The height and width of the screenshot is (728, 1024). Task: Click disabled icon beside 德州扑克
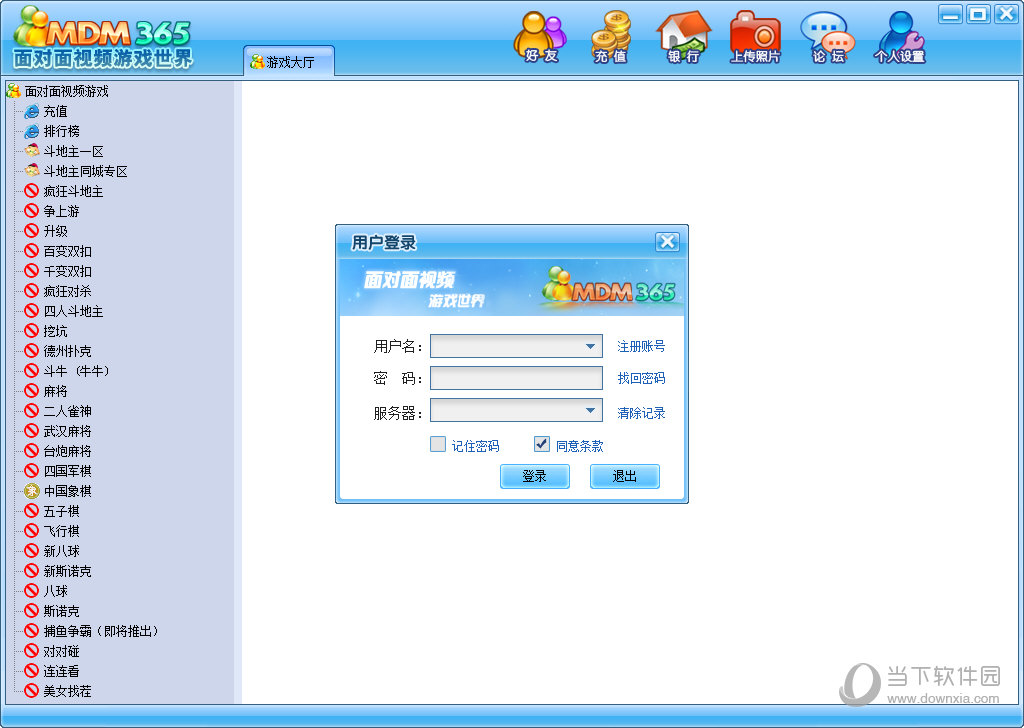tap(32, 351)
